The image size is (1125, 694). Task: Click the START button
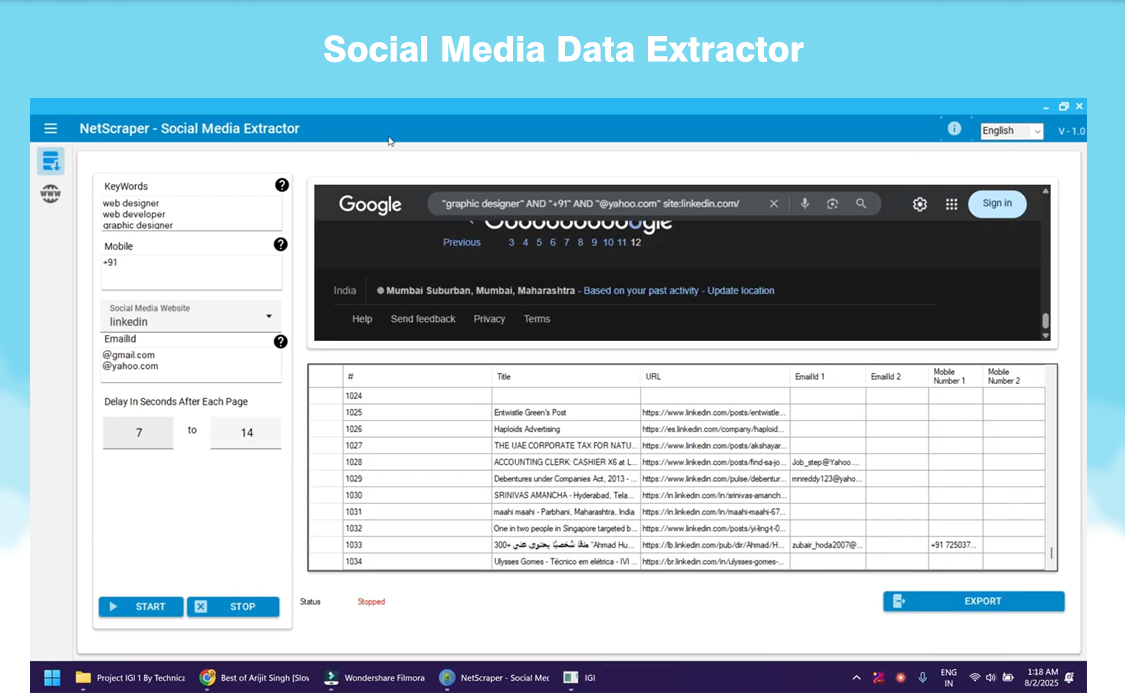coord(141,606)
